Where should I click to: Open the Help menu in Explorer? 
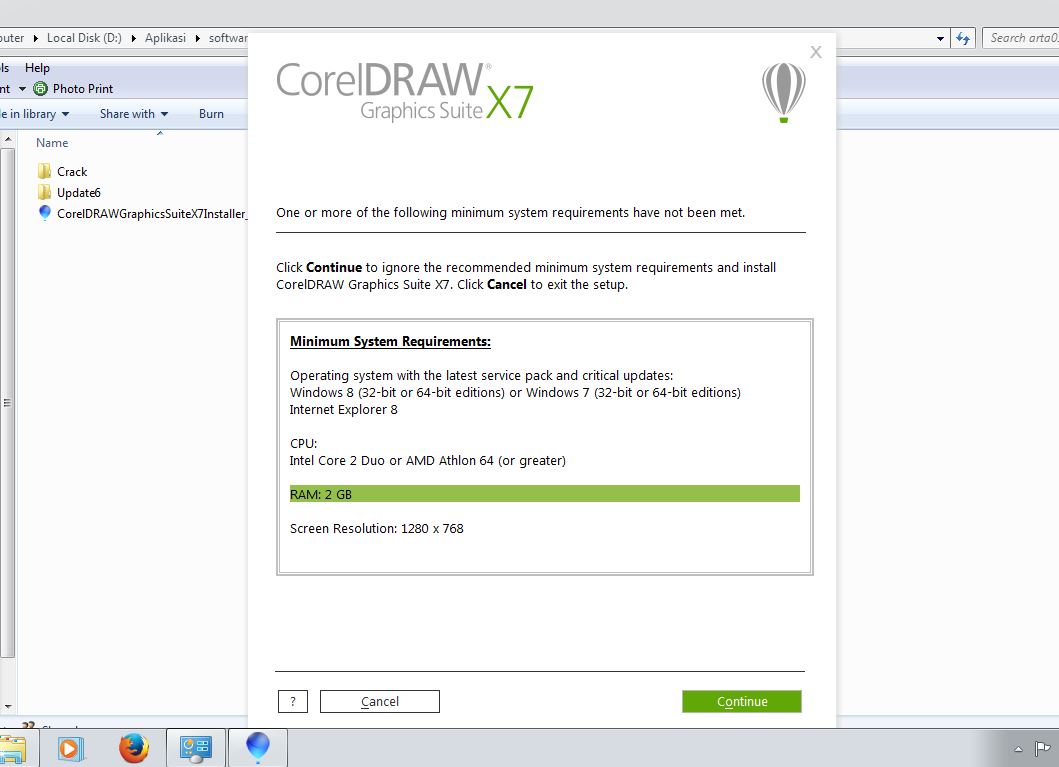coord(37,68)
